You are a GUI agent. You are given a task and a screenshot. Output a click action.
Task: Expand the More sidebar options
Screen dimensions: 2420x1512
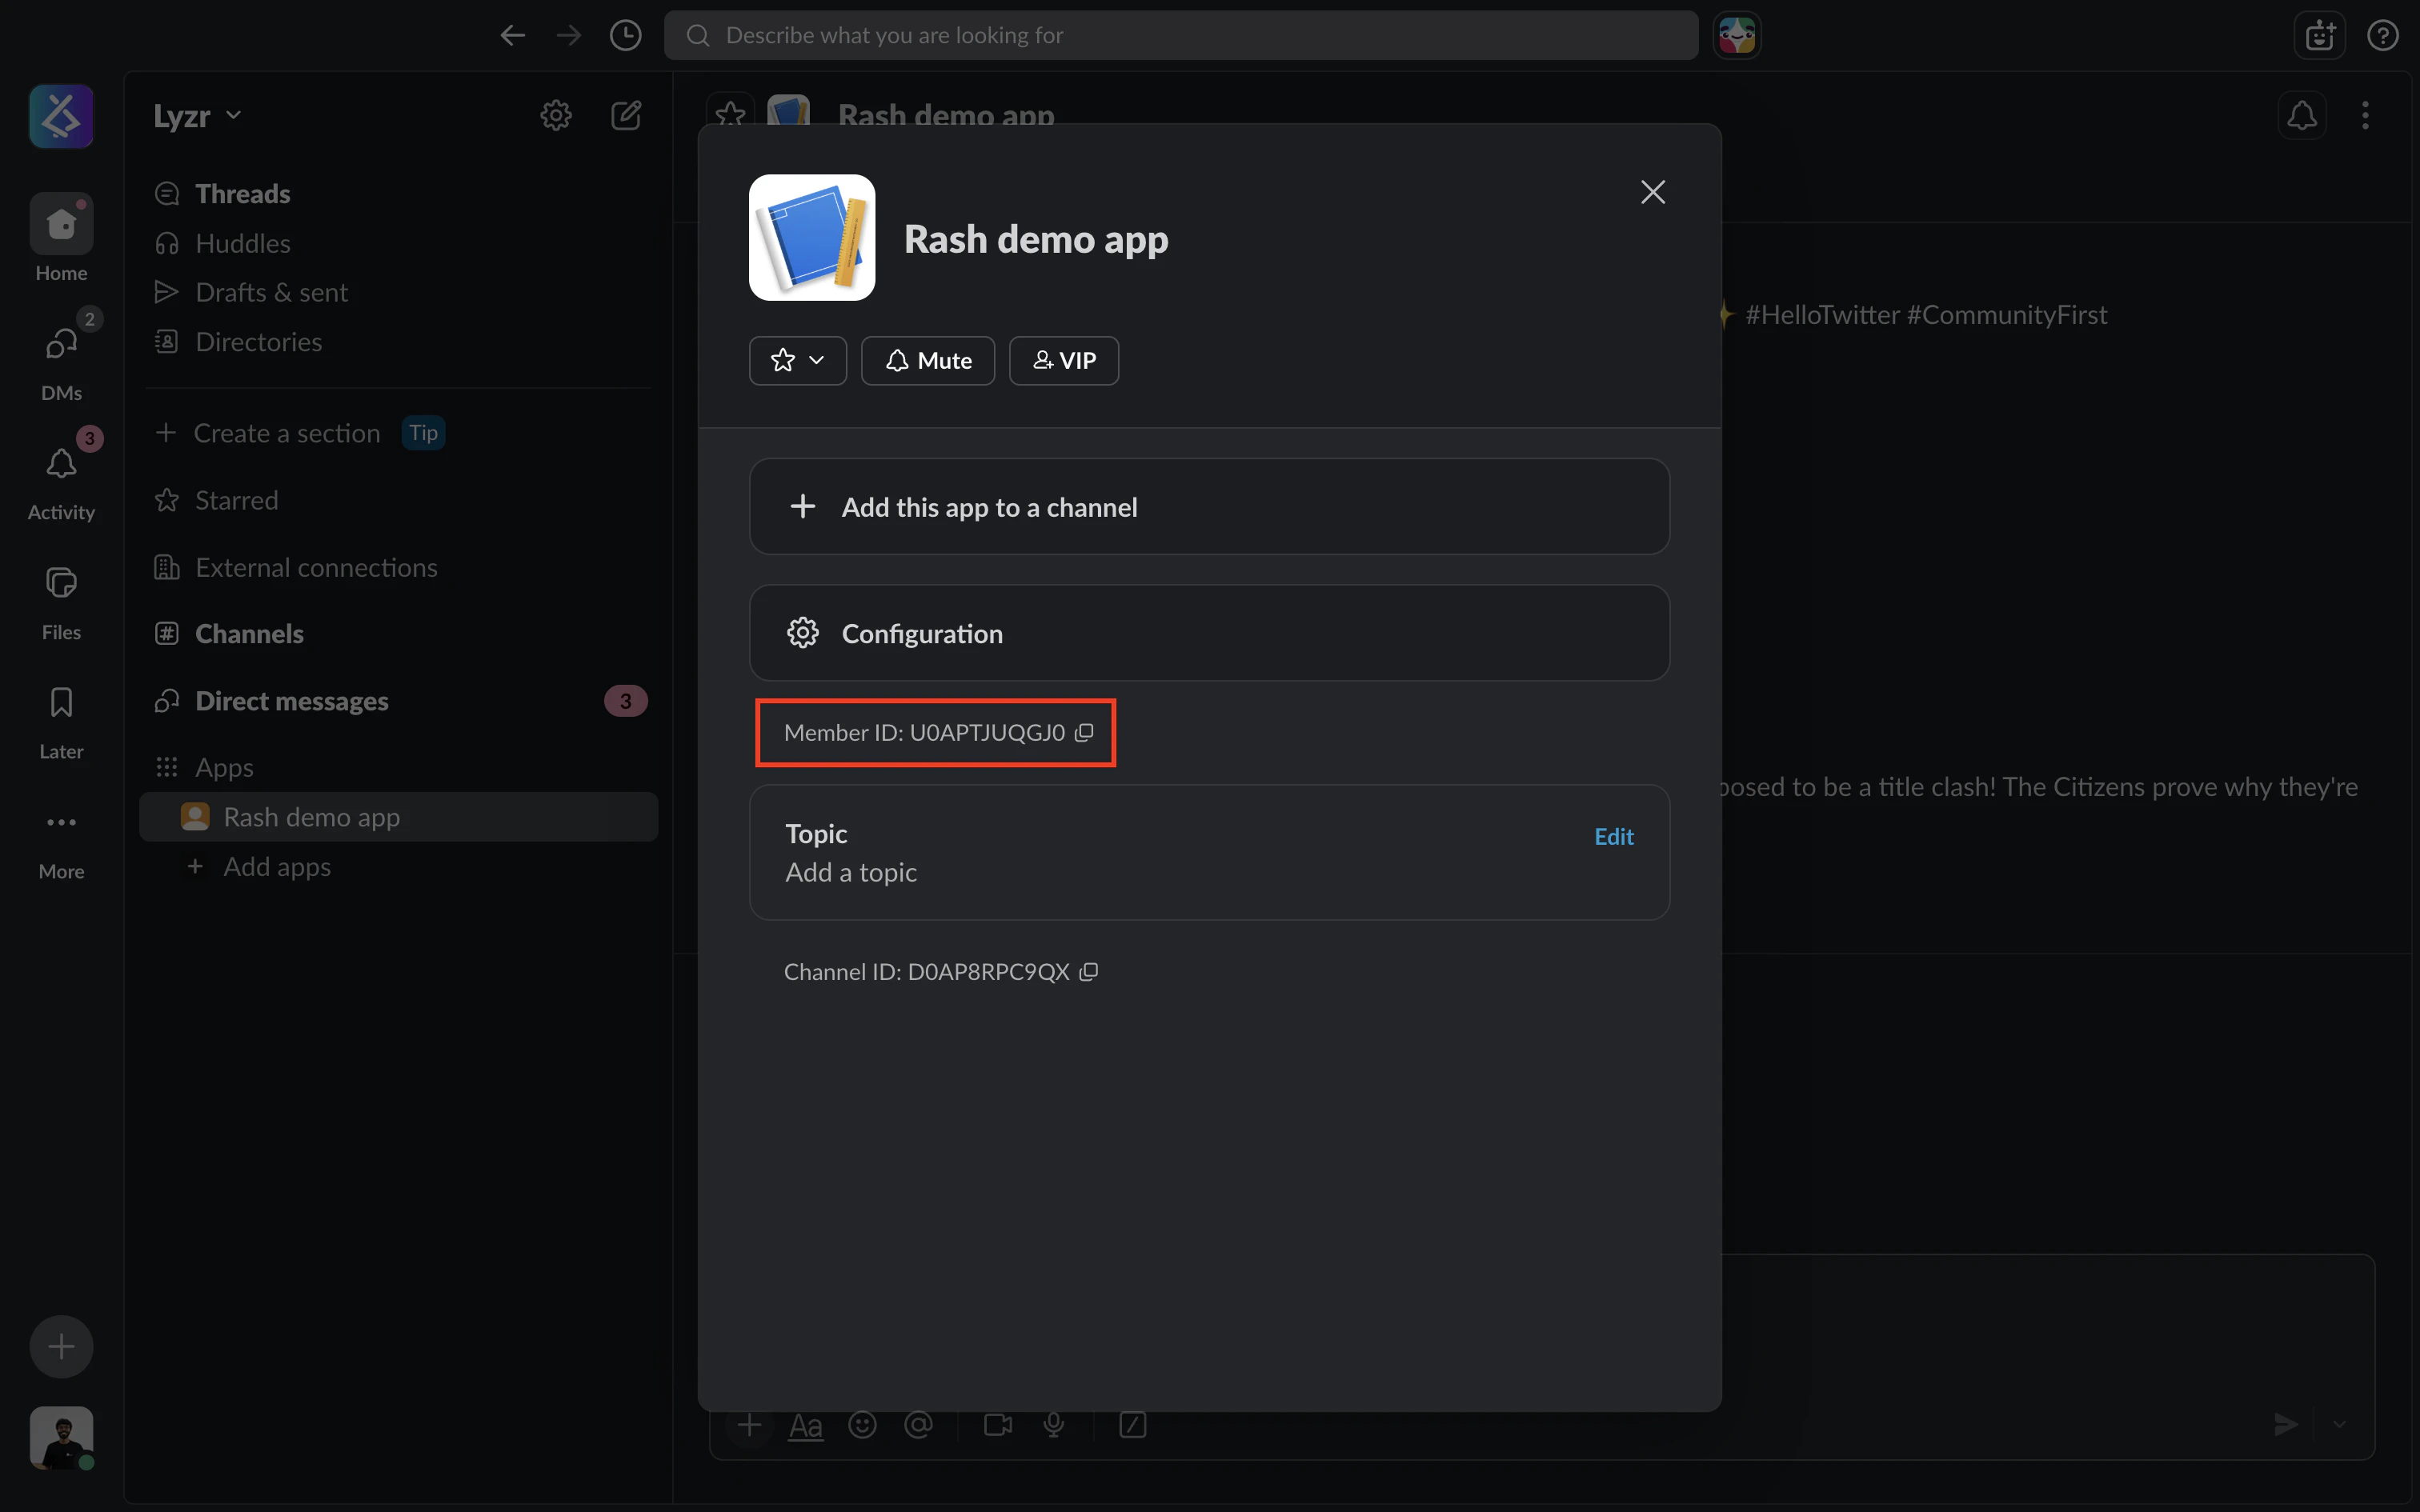[x=61, y=823]
